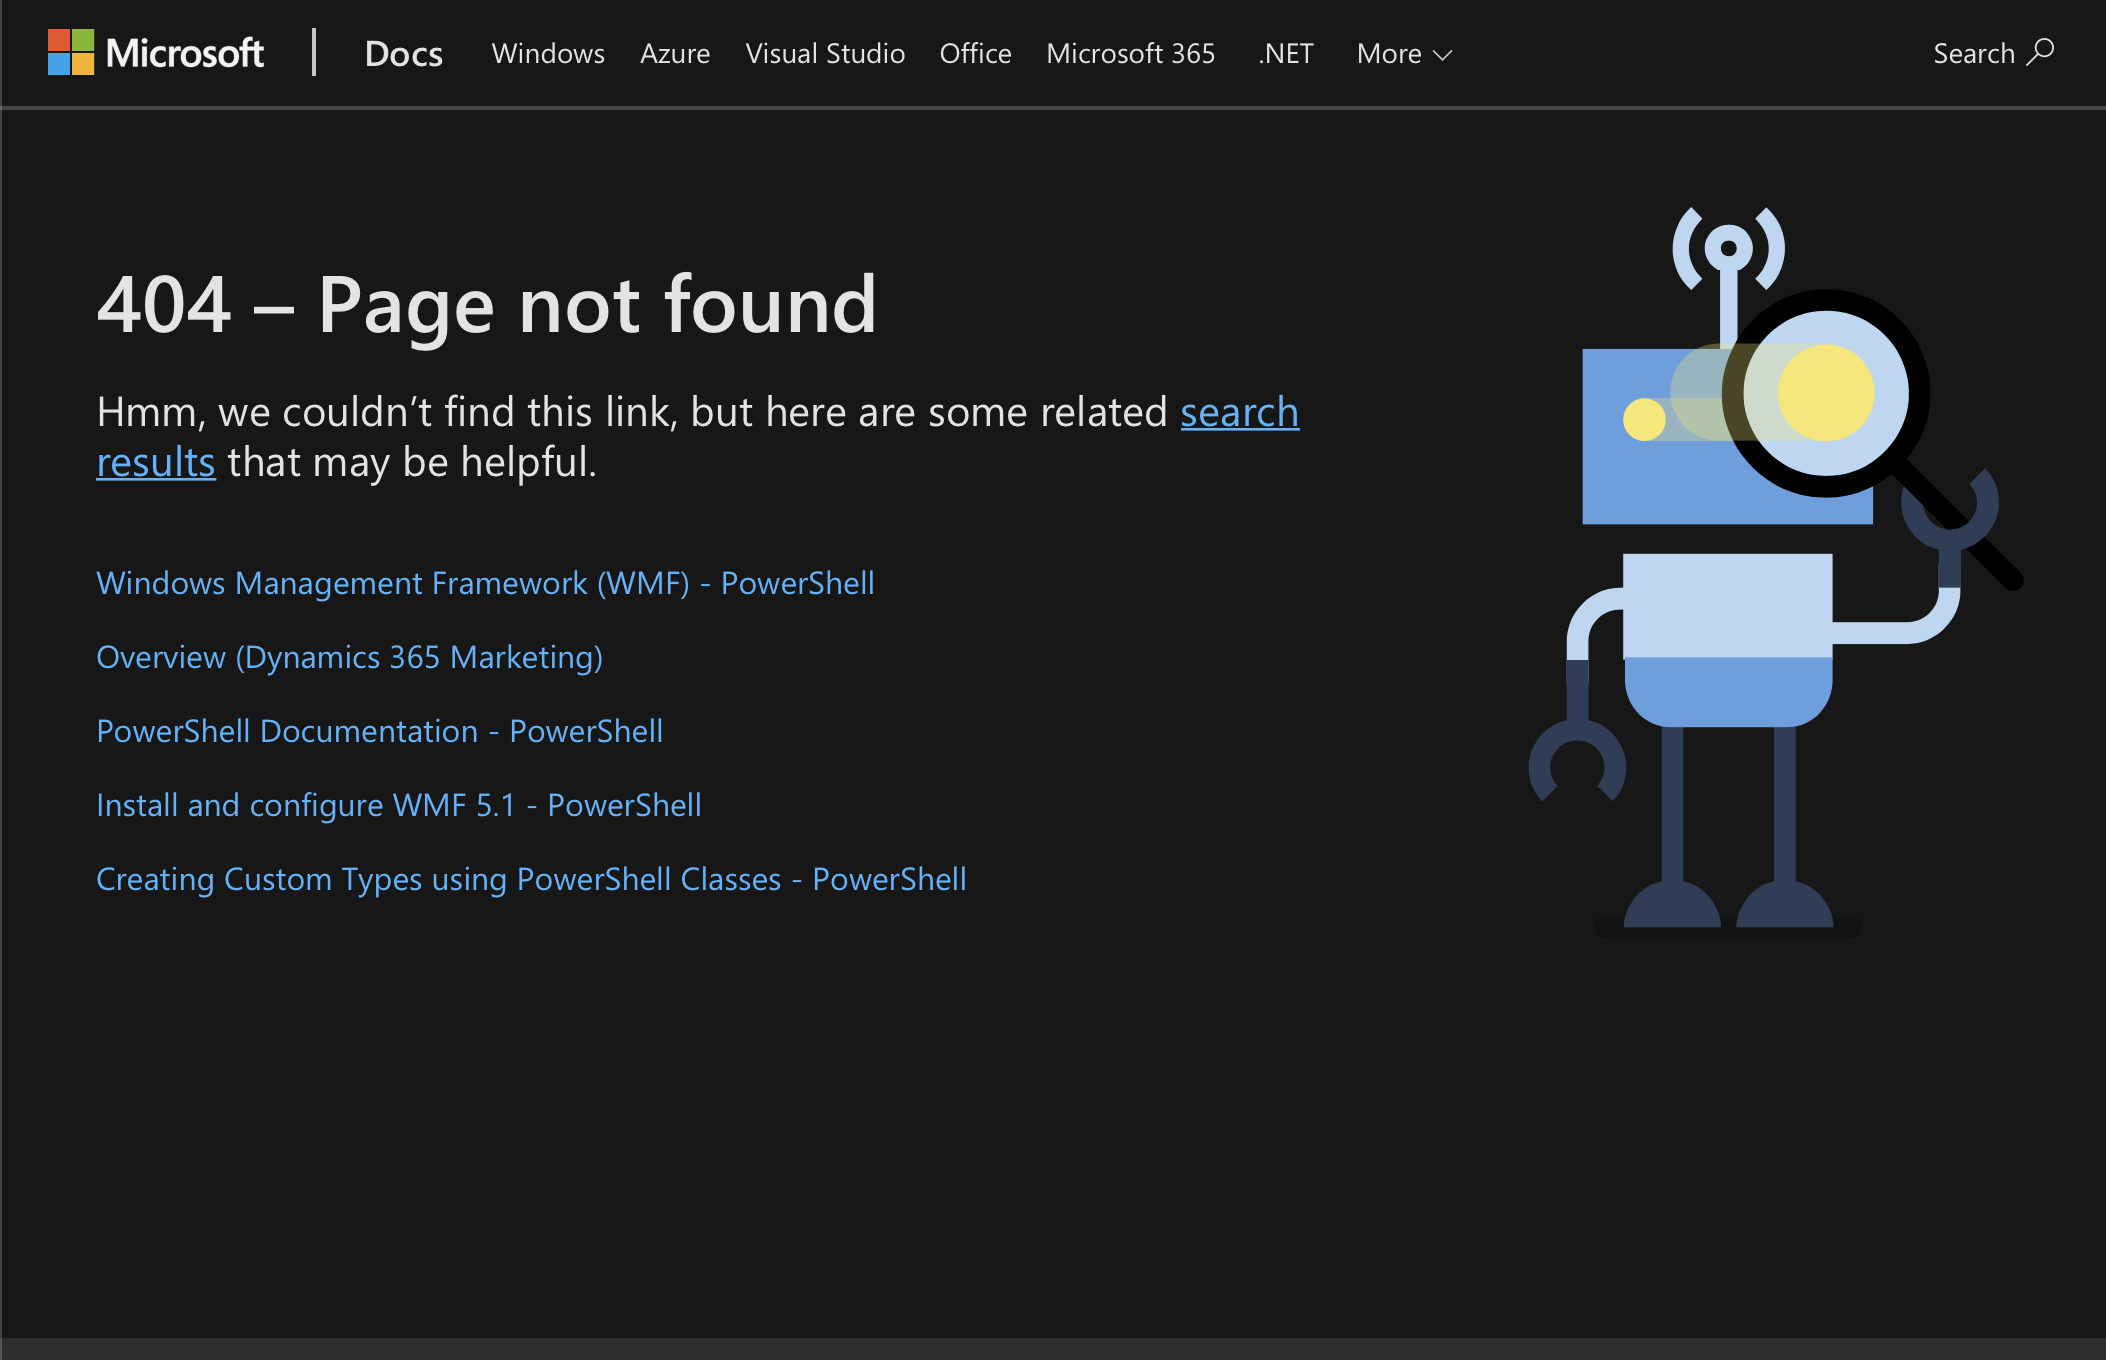Choose Microsoft 365 in the header

pos(1130,54)
